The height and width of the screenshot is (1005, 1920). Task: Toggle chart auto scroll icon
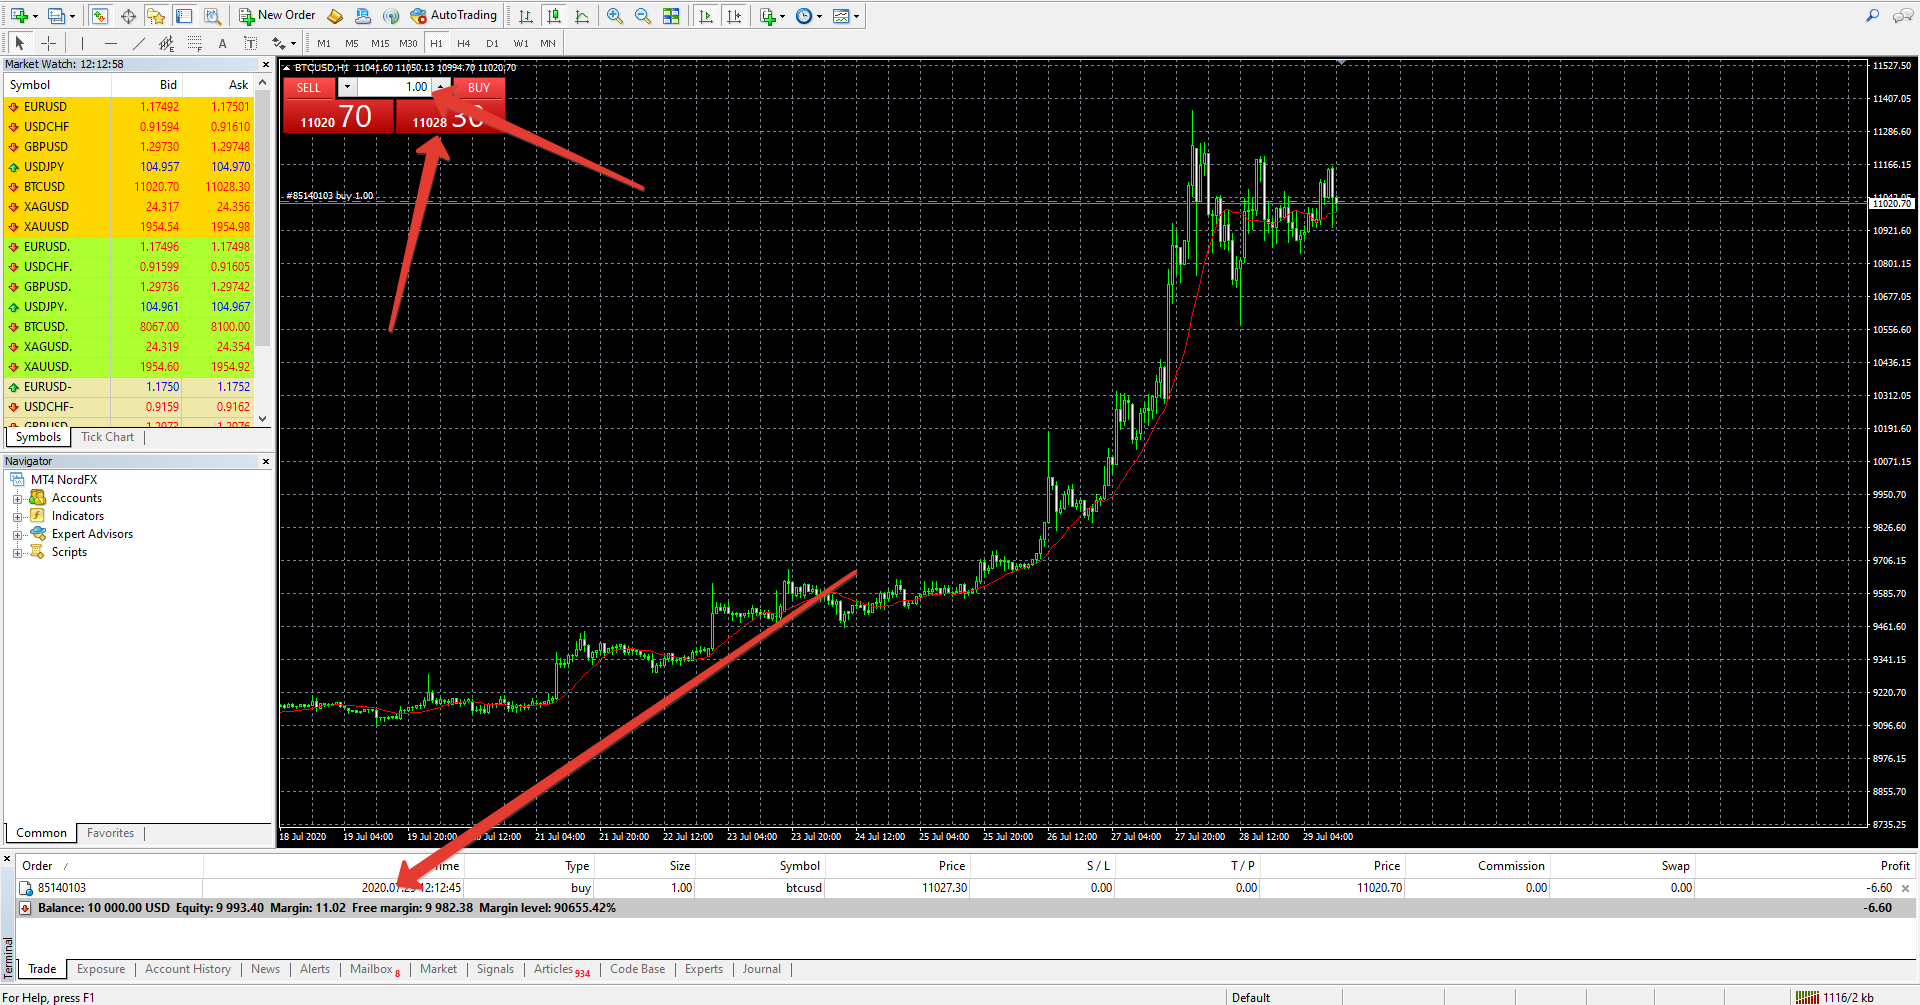point(706,16)
